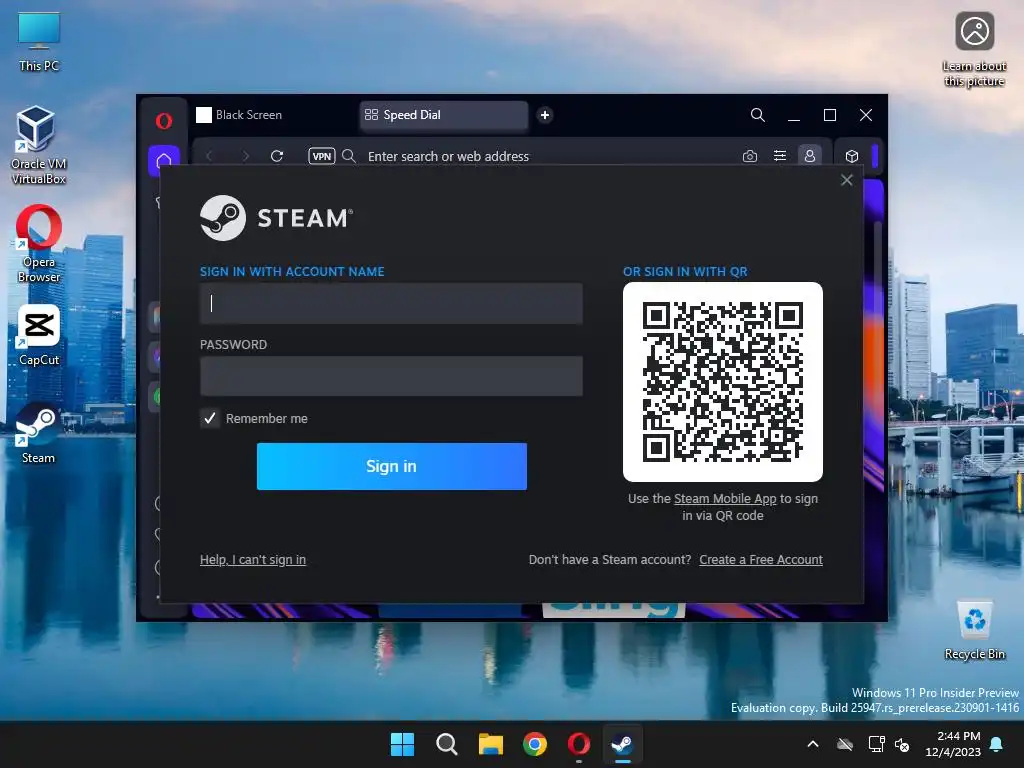Click the Steam taskbar icon
The height and width of the screenshot is (768, 1024).
tap(622, 744)
